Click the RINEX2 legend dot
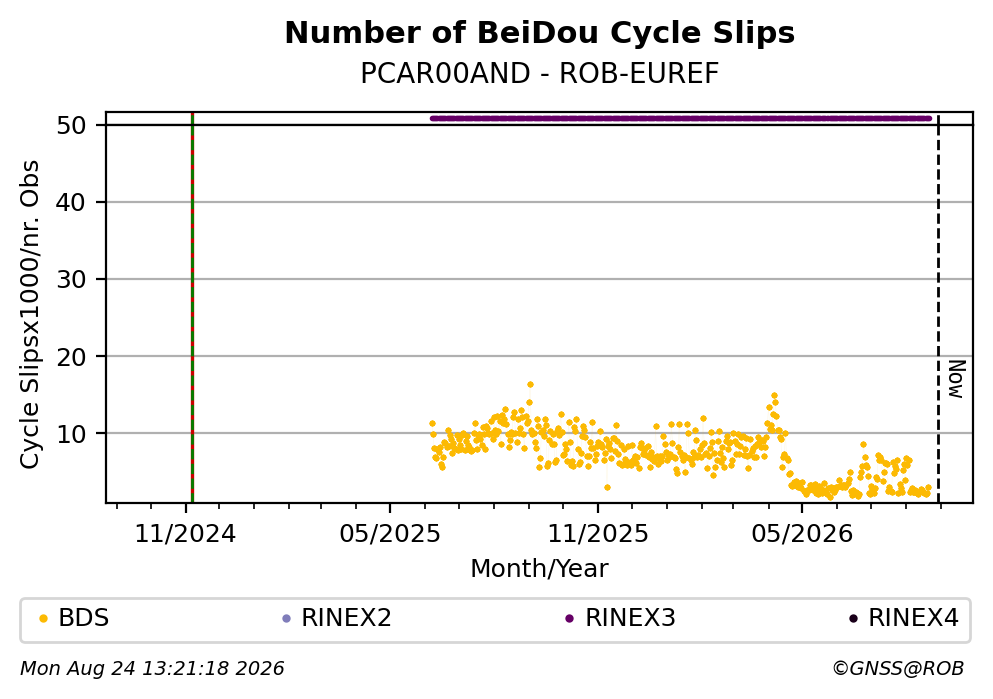Screen dimensions: 993x699 [286, 619]
